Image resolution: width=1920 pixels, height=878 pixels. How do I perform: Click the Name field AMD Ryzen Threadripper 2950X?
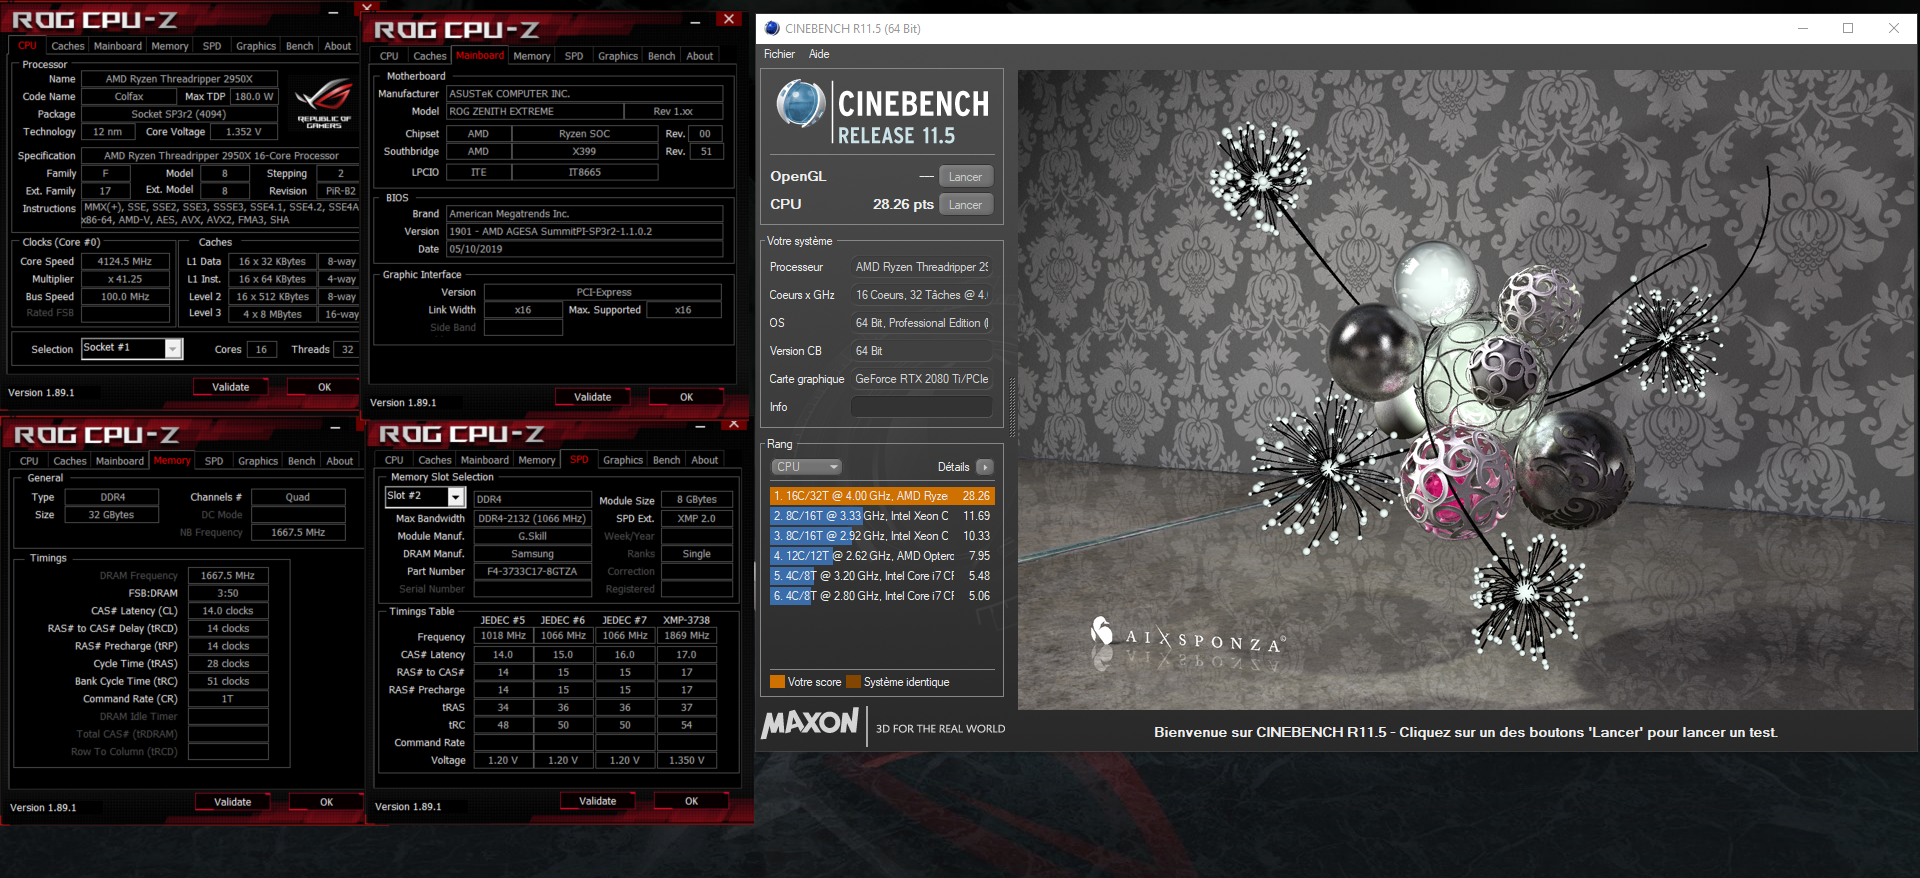click(179, 79)
